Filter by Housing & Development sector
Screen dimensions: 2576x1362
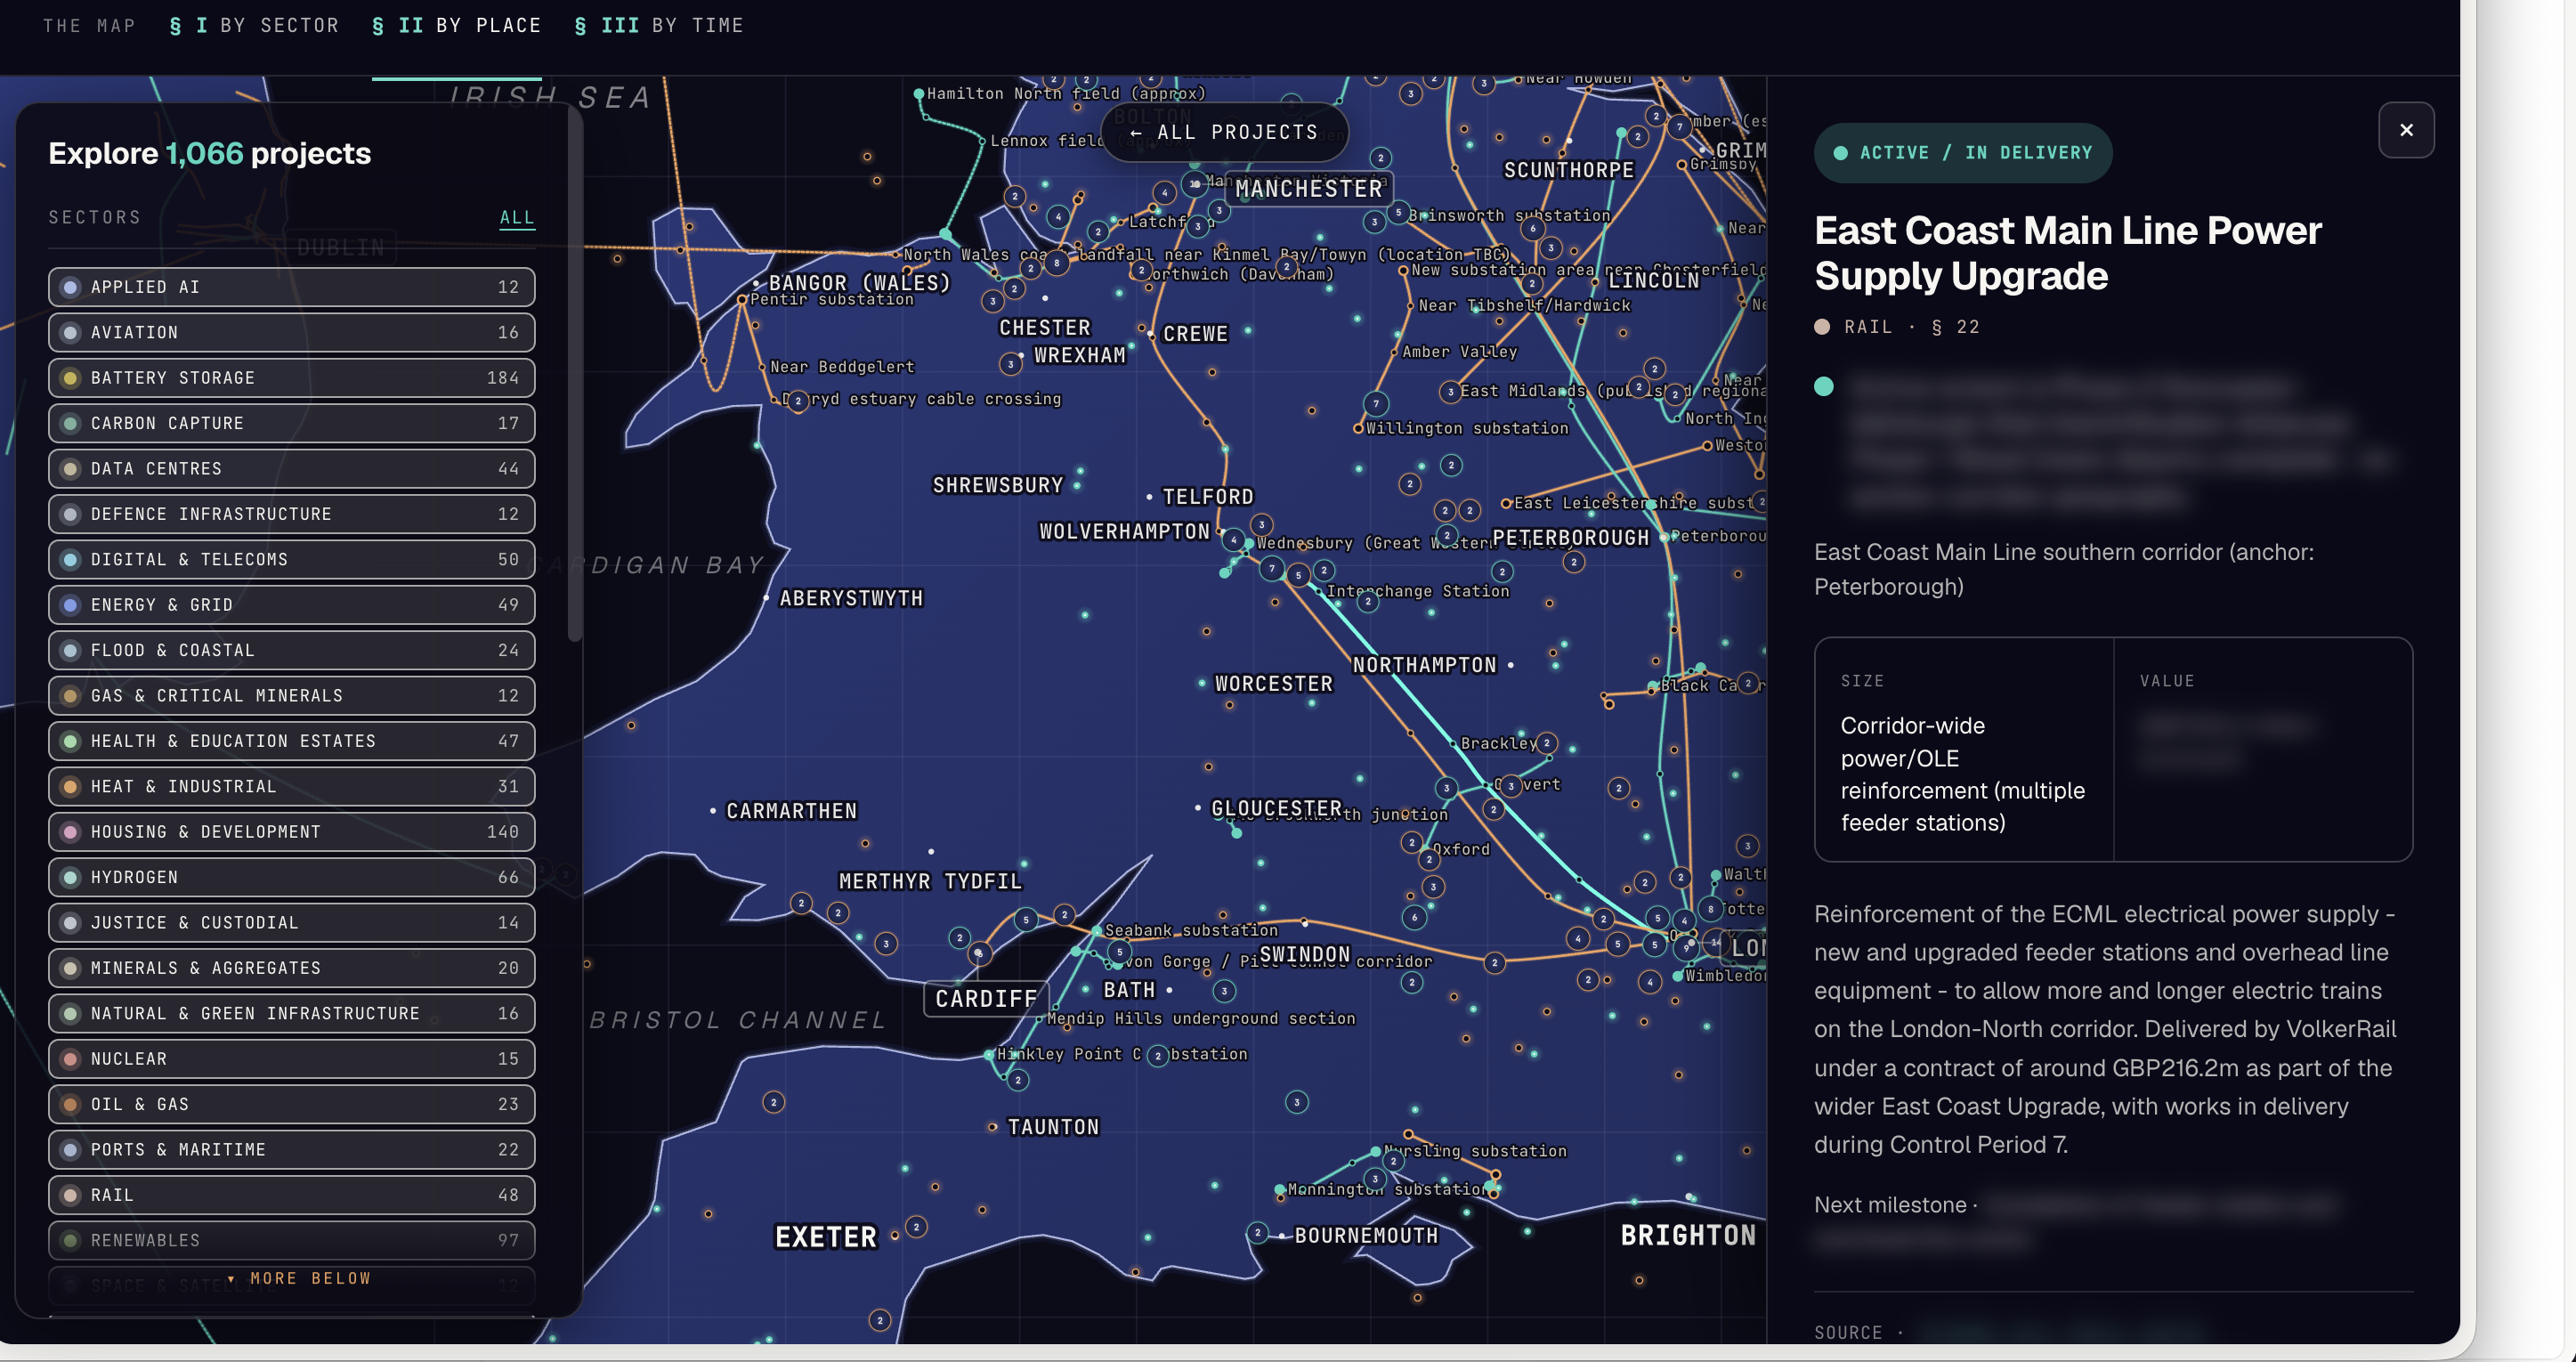291,832
